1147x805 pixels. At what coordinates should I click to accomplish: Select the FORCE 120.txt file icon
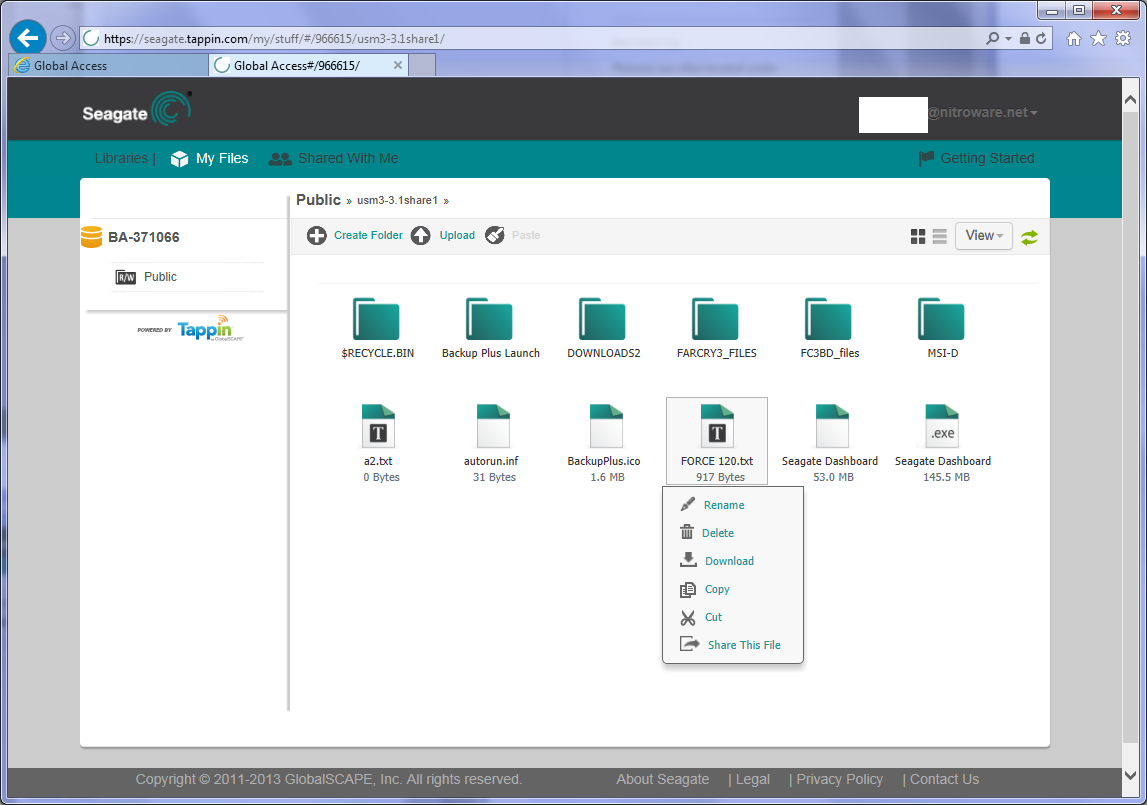(x=717, y=426)
